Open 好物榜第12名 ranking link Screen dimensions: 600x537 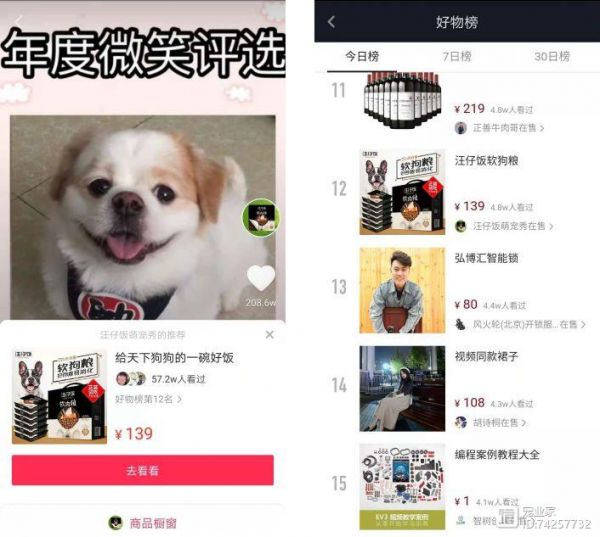coord(148,399)
